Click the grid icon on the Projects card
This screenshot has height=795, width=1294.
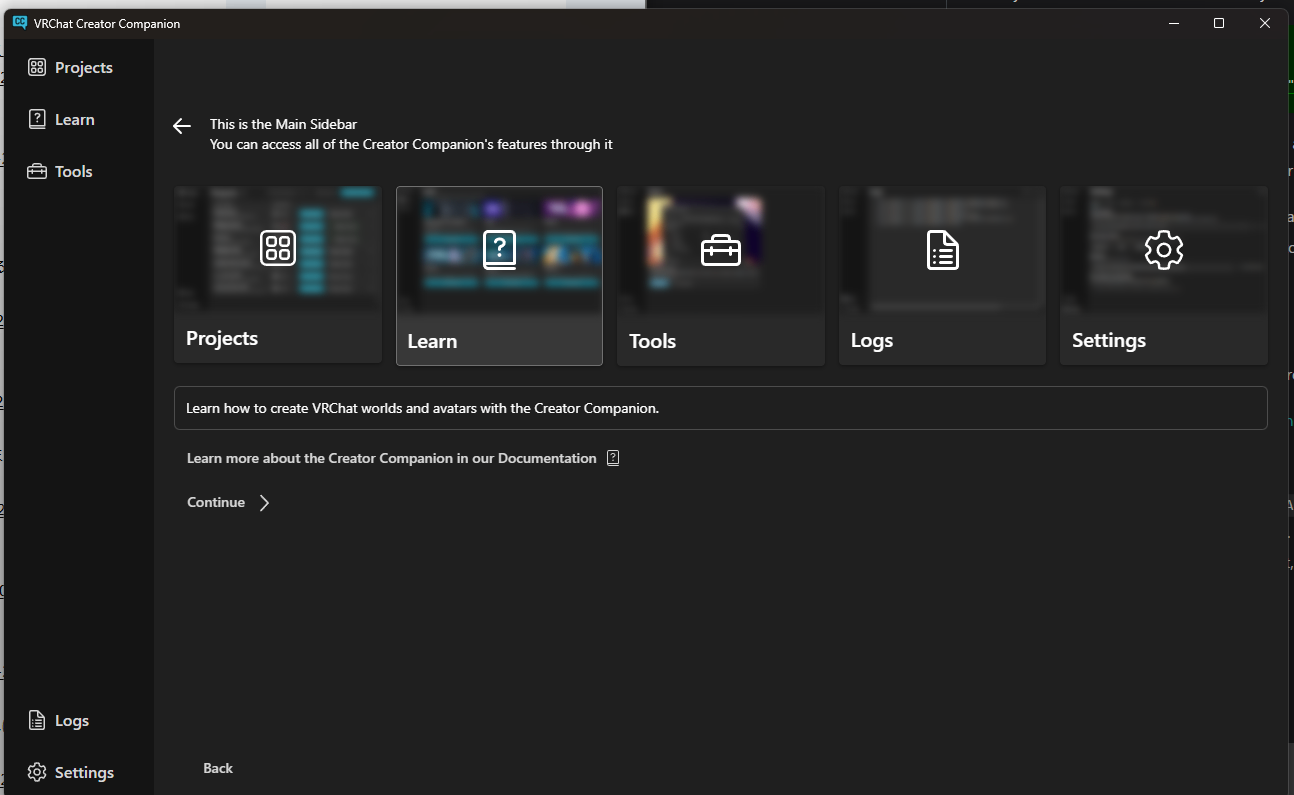[x=278, y=248]
